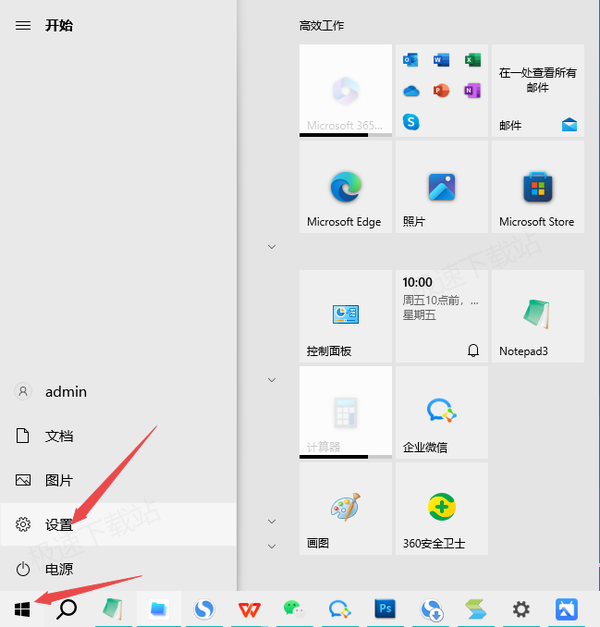Open the Microsoft Edge tile
Image resolution: width=600 pixels, height=627 pixels.
click(345, 187)
